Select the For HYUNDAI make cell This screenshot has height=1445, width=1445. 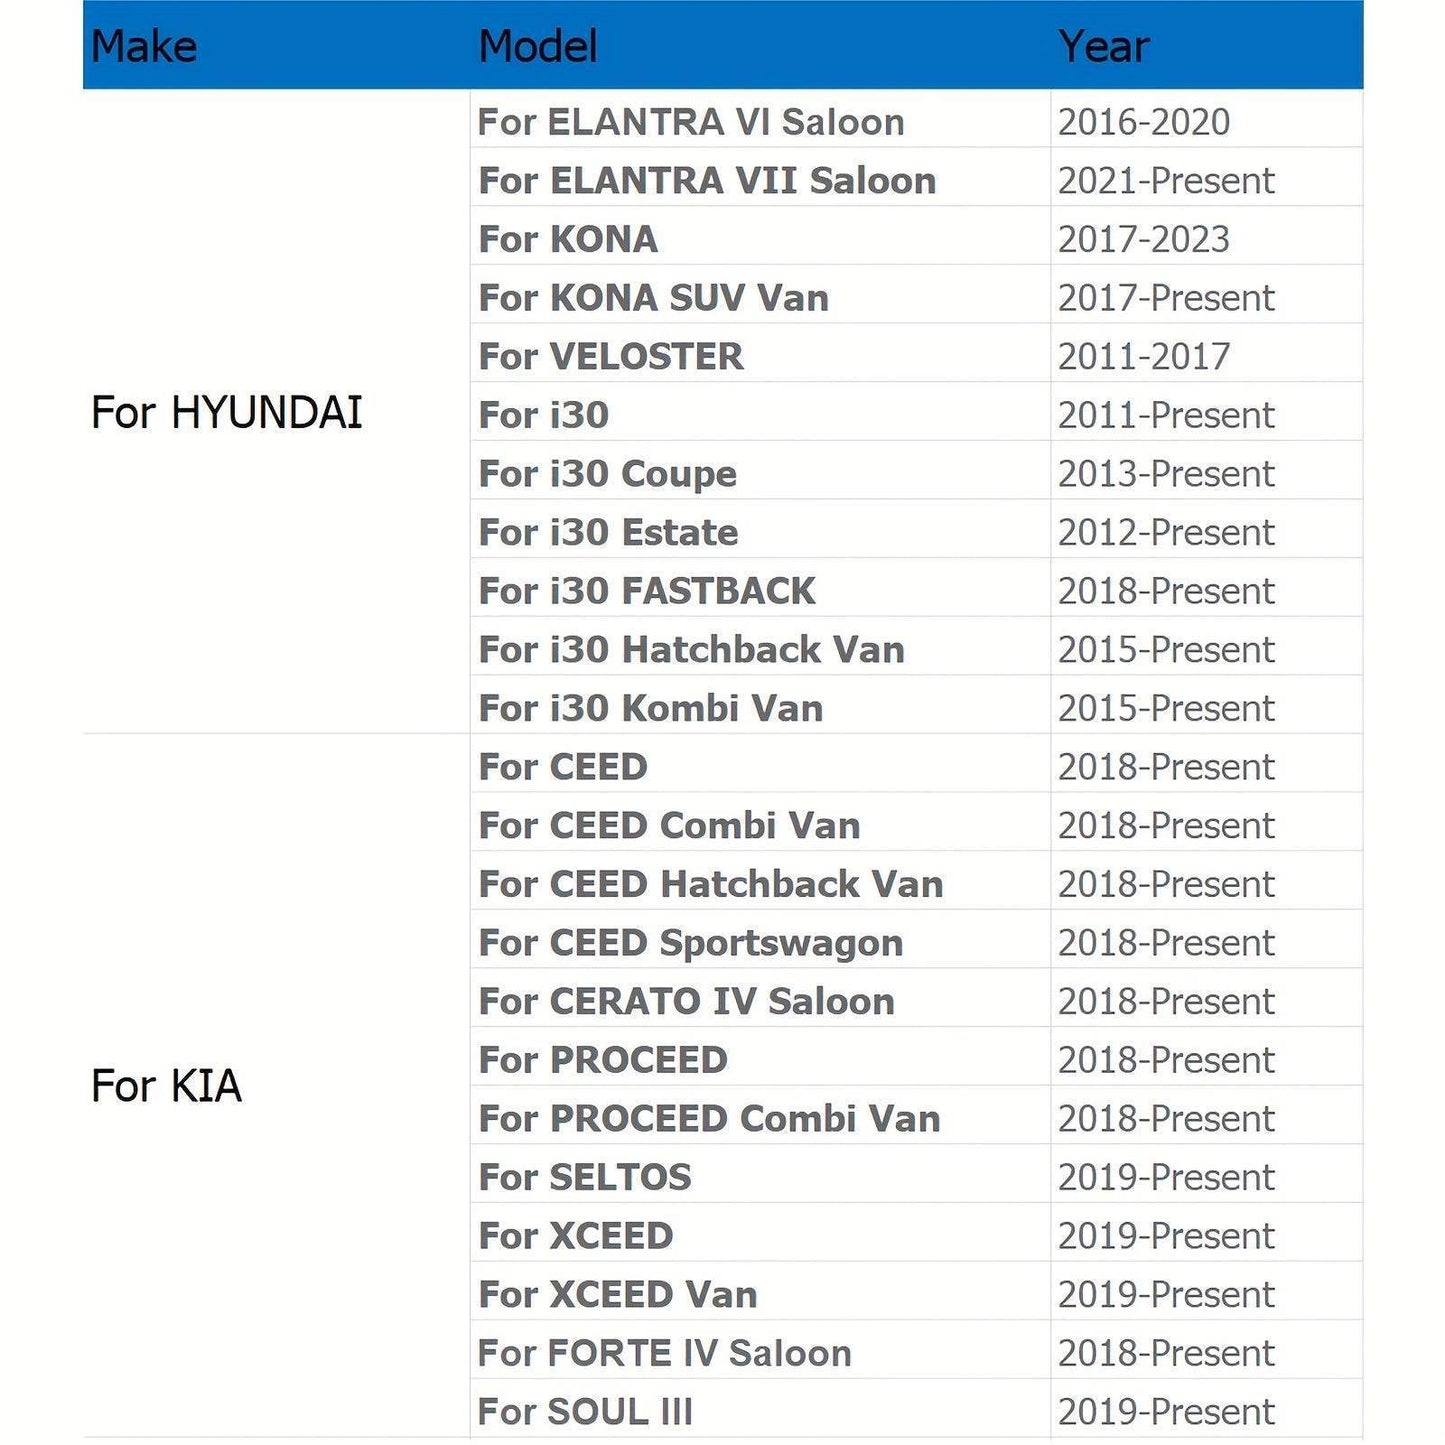(x=227, y=413)
